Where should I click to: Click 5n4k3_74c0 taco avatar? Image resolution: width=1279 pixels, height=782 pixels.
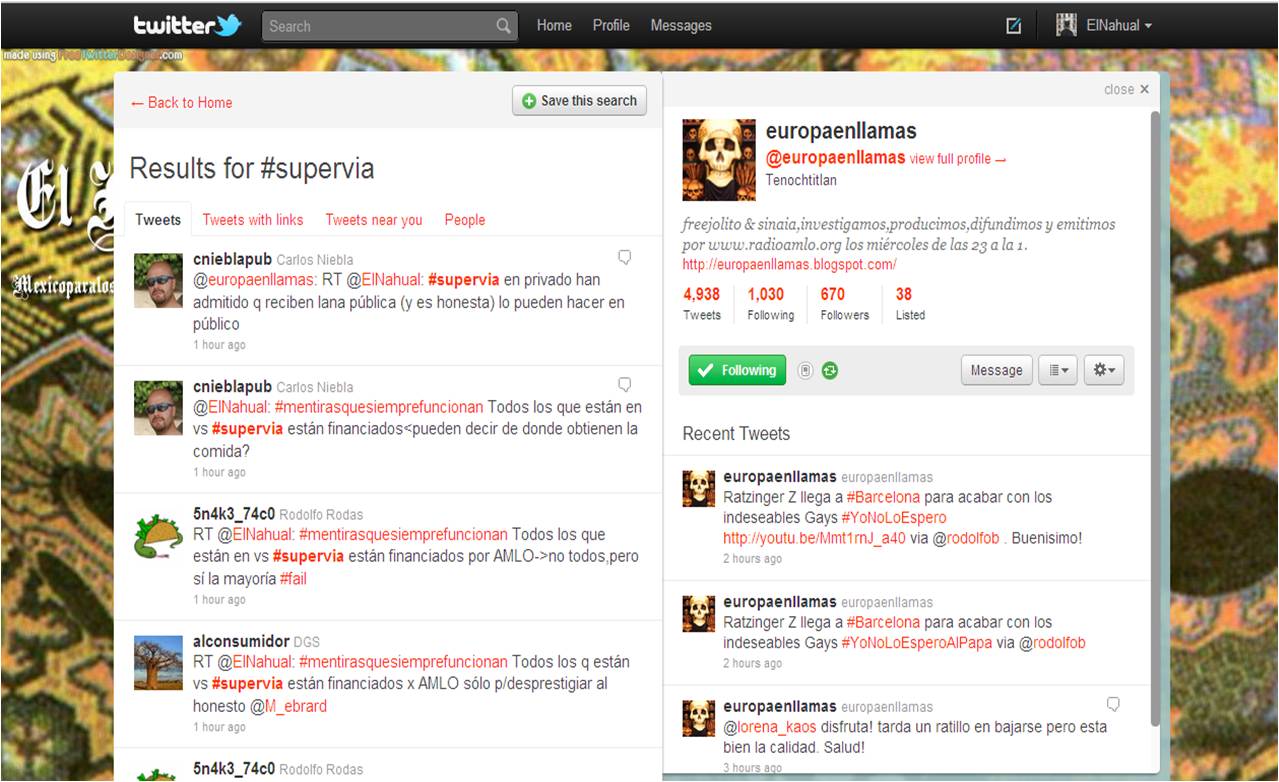(x=158, y=534)
